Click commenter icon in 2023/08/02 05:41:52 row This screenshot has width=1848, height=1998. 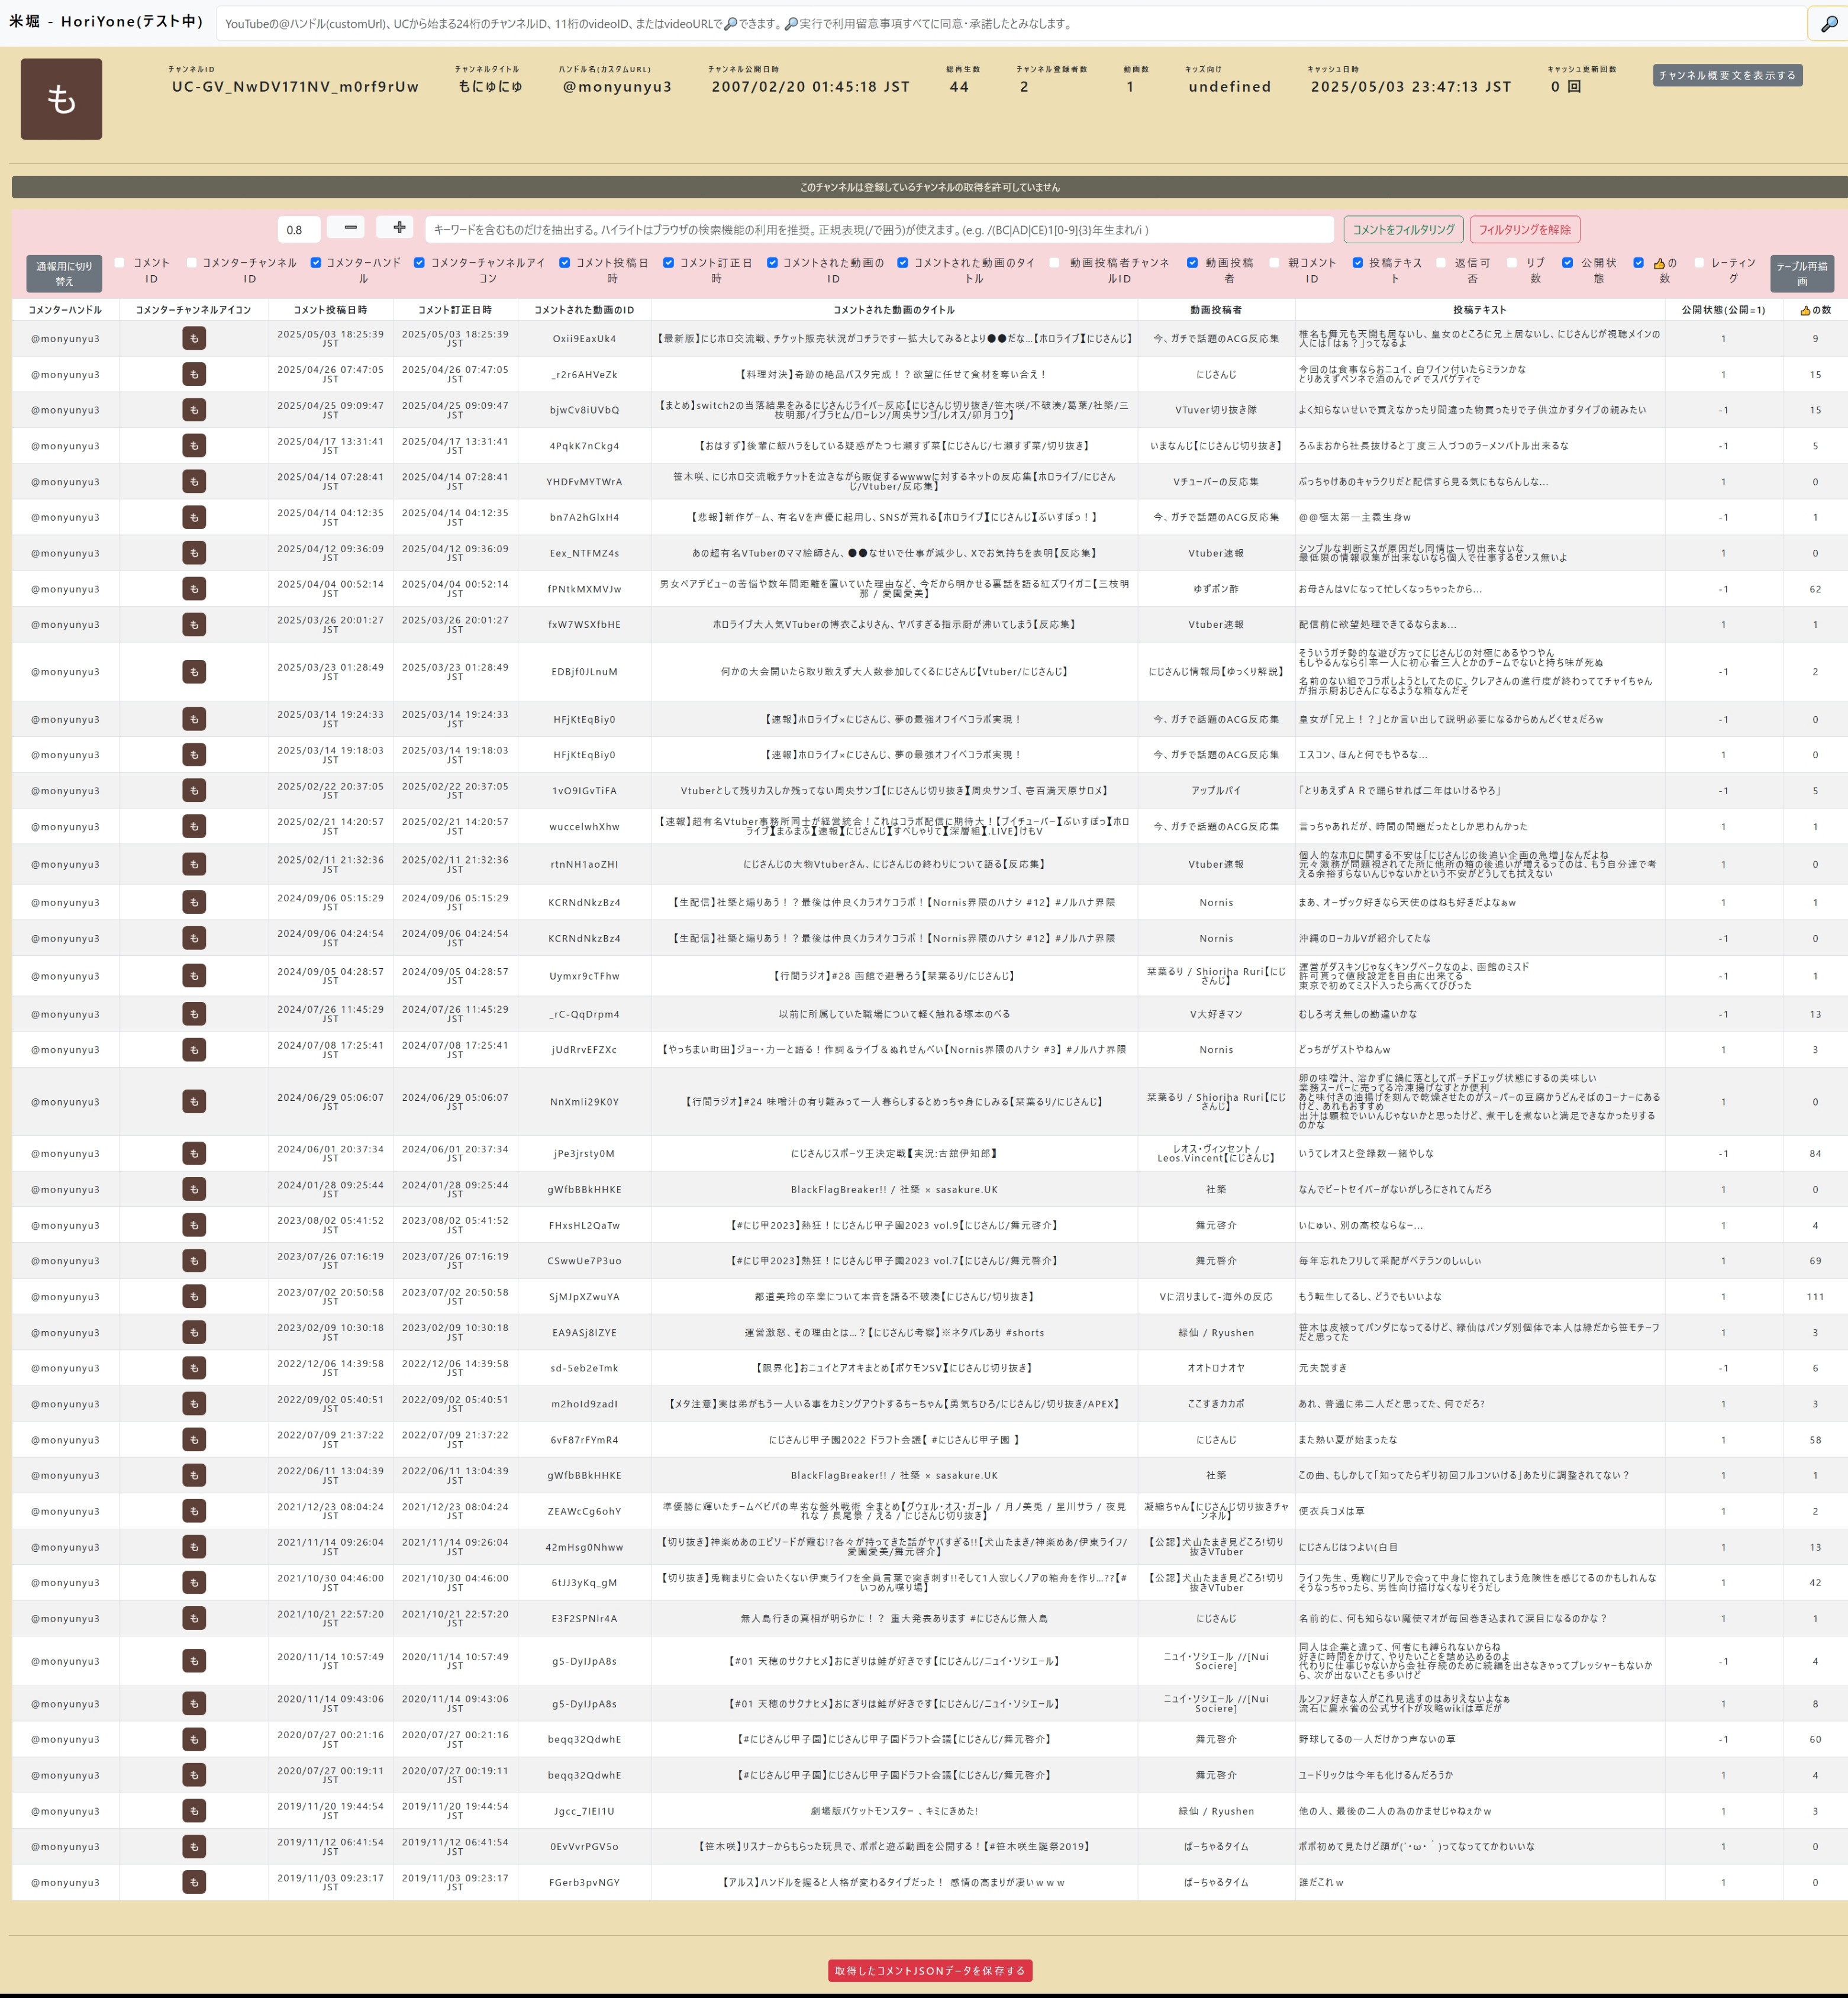tap(194, 1225)
